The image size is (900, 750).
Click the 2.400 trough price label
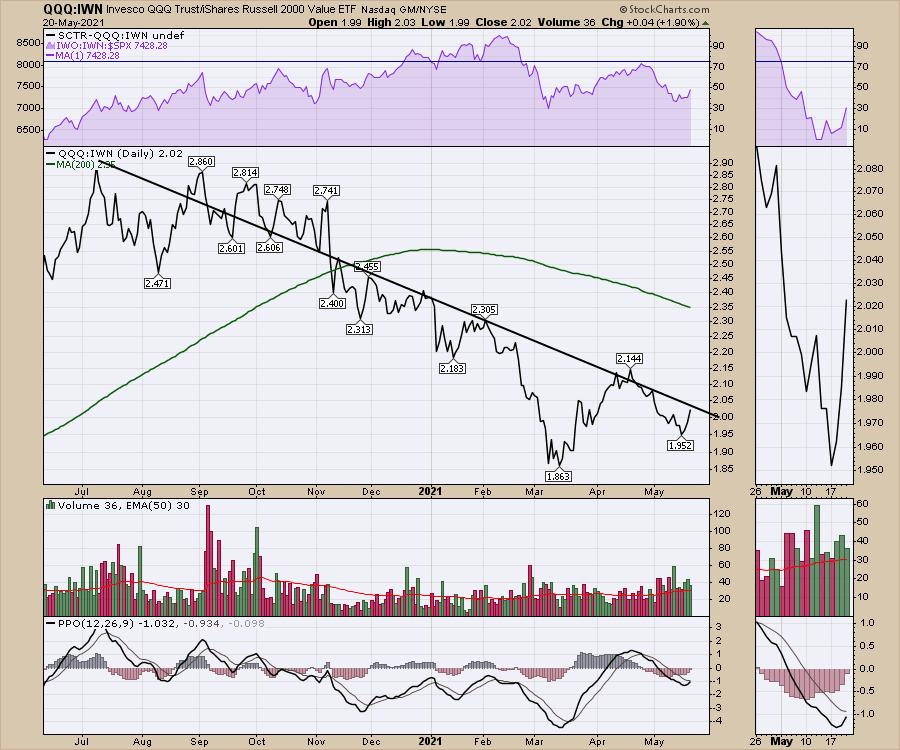332,303
